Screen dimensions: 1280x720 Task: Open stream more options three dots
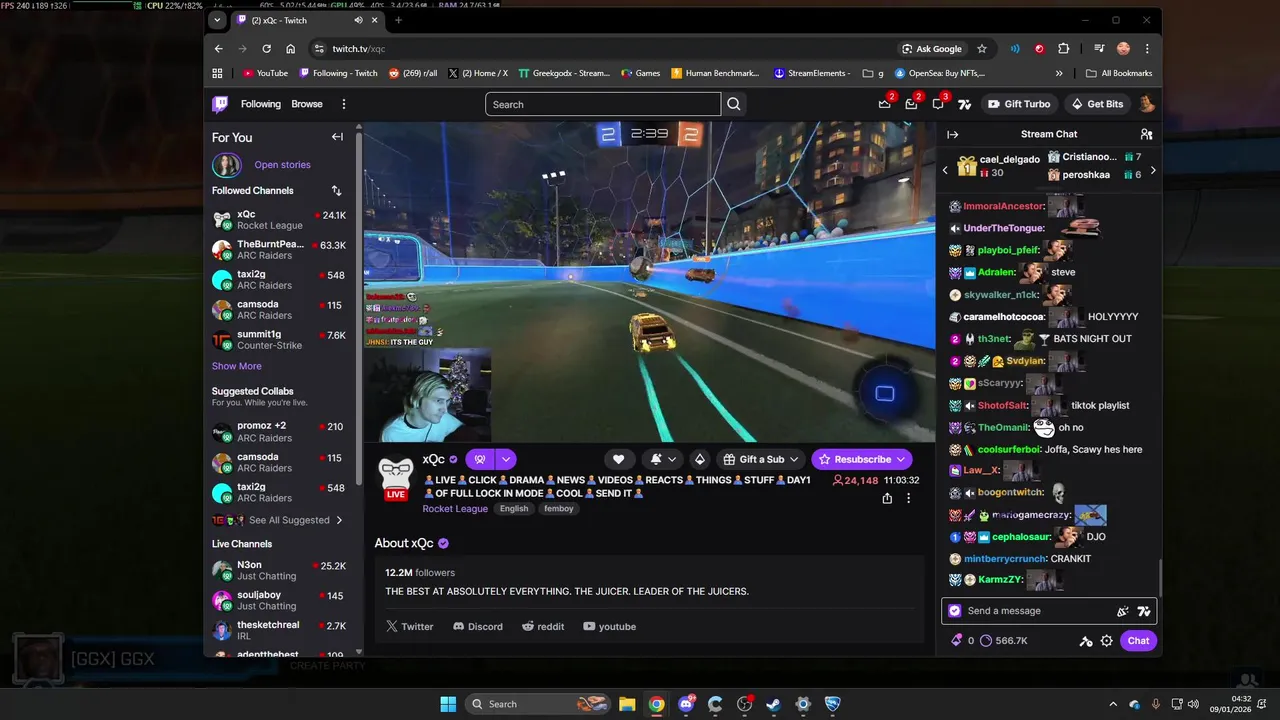click(x=909, y=498)
